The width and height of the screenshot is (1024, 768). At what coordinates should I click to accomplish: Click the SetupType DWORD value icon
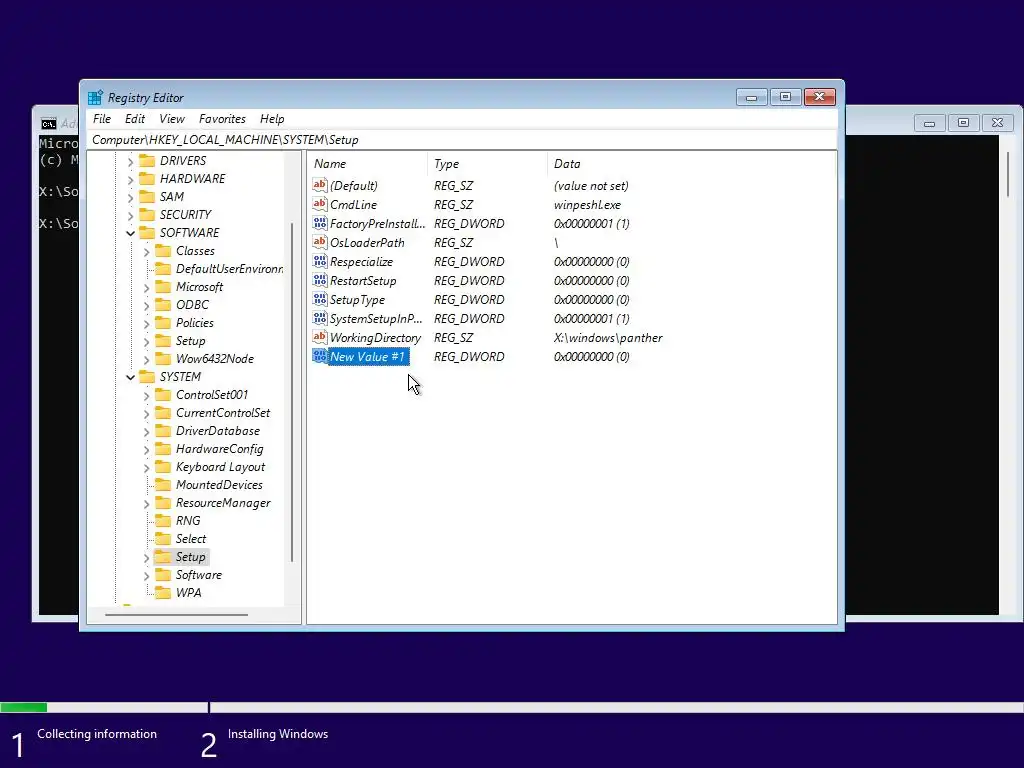click(319, 299)
